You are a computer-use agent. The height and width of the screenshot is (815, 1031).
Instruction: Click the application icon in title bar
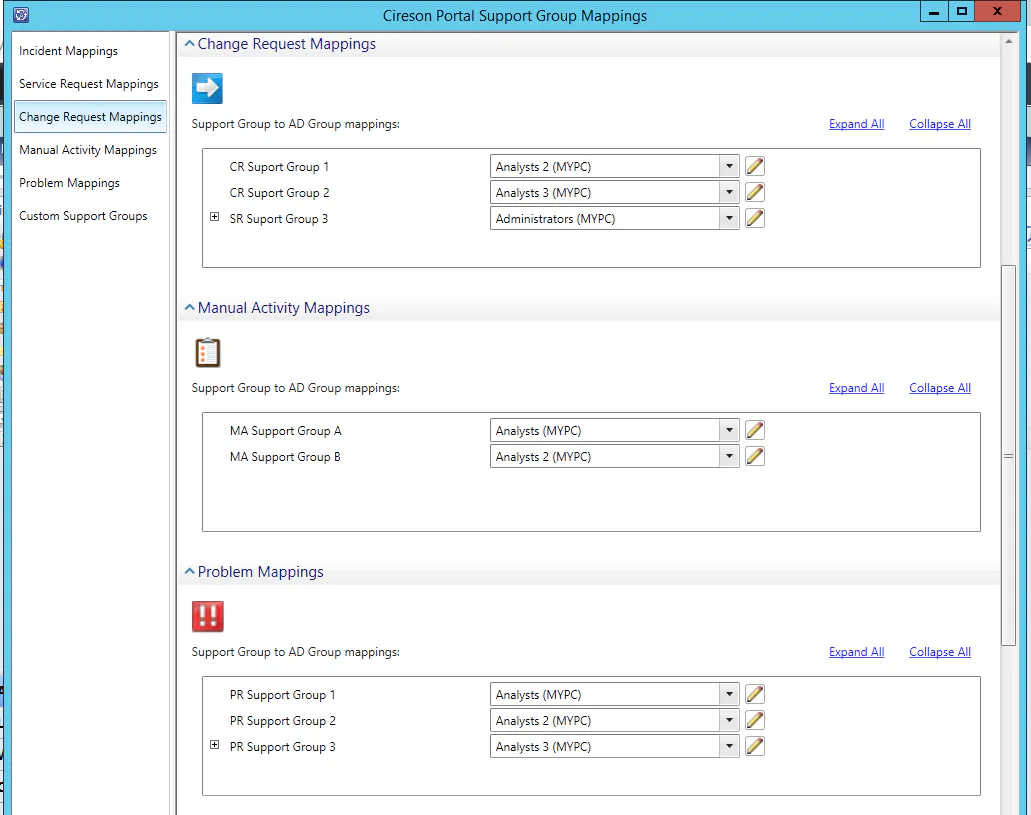click(x=21, y=14)
